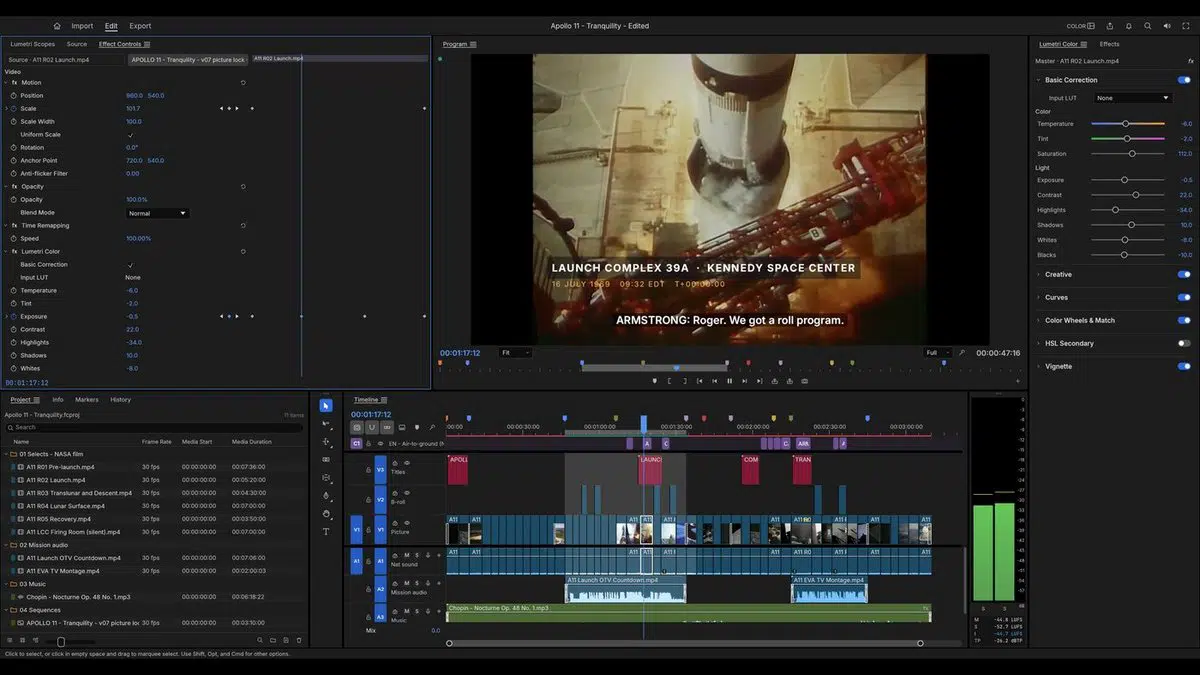This screenshot has width=1200, height=675.
Task: Click Export Frame camera icon
Action: (x=804, y=381)
